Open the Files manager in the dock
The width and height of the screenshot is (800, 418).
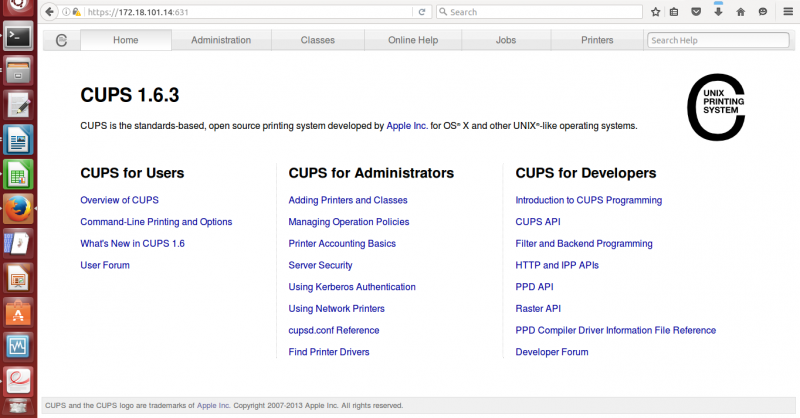(18, 70)
